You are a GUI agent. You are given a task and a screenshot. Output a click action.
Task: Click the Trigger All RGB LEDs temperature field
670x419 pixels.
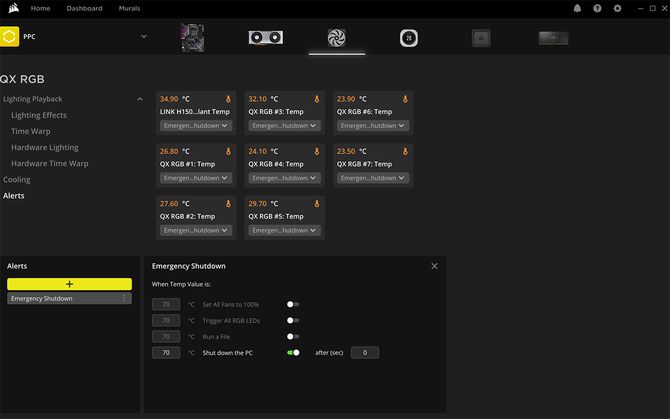pos(166,320)
